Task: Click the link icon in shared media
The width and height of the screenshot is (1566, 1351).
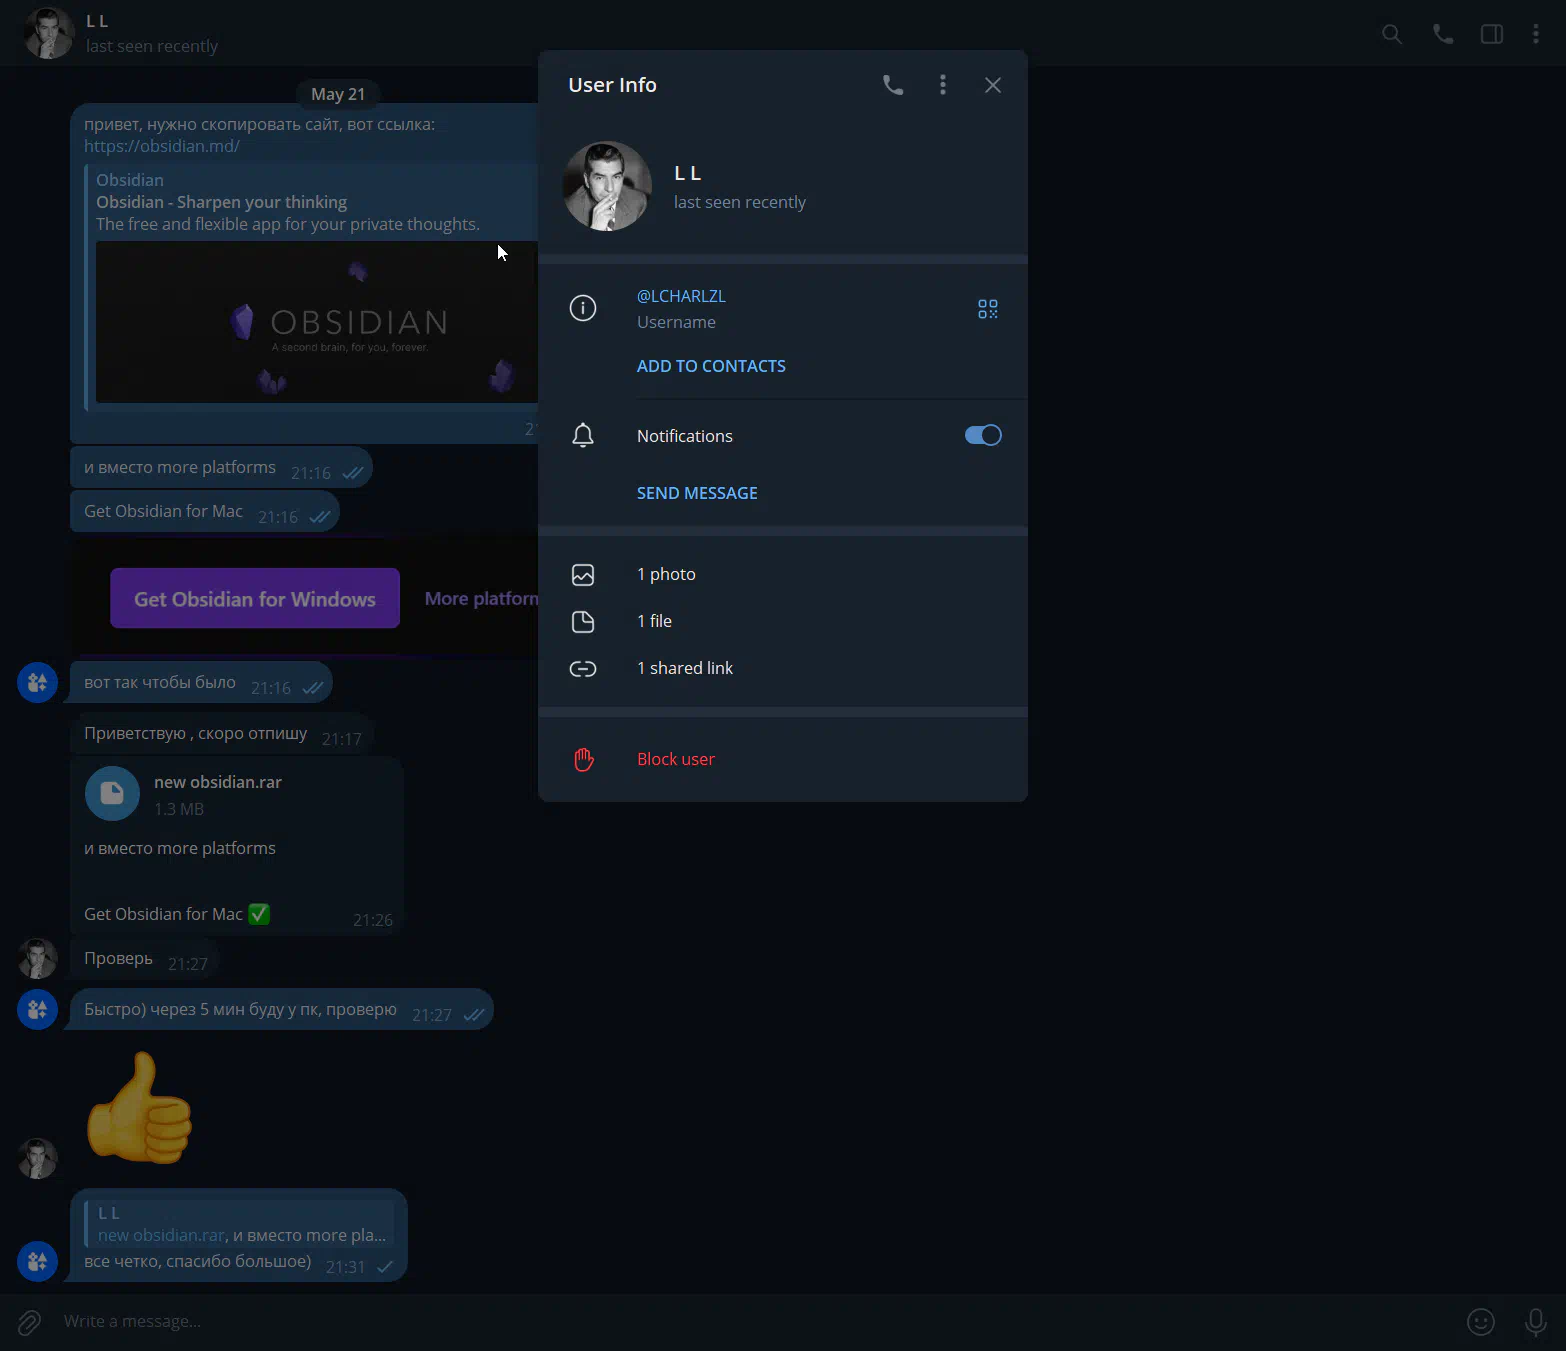Action: [x=583, y=669]
